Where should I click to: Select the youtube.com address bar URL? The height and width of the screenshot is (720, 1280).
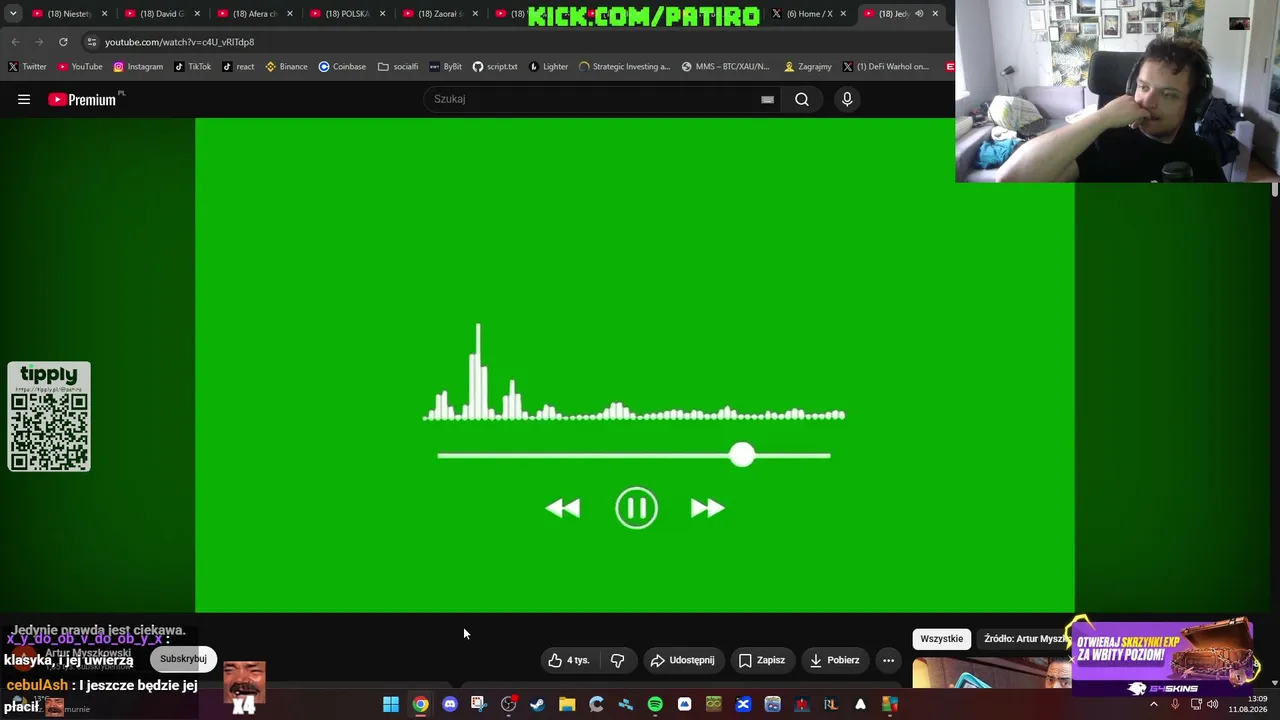[x=179, y=42]
